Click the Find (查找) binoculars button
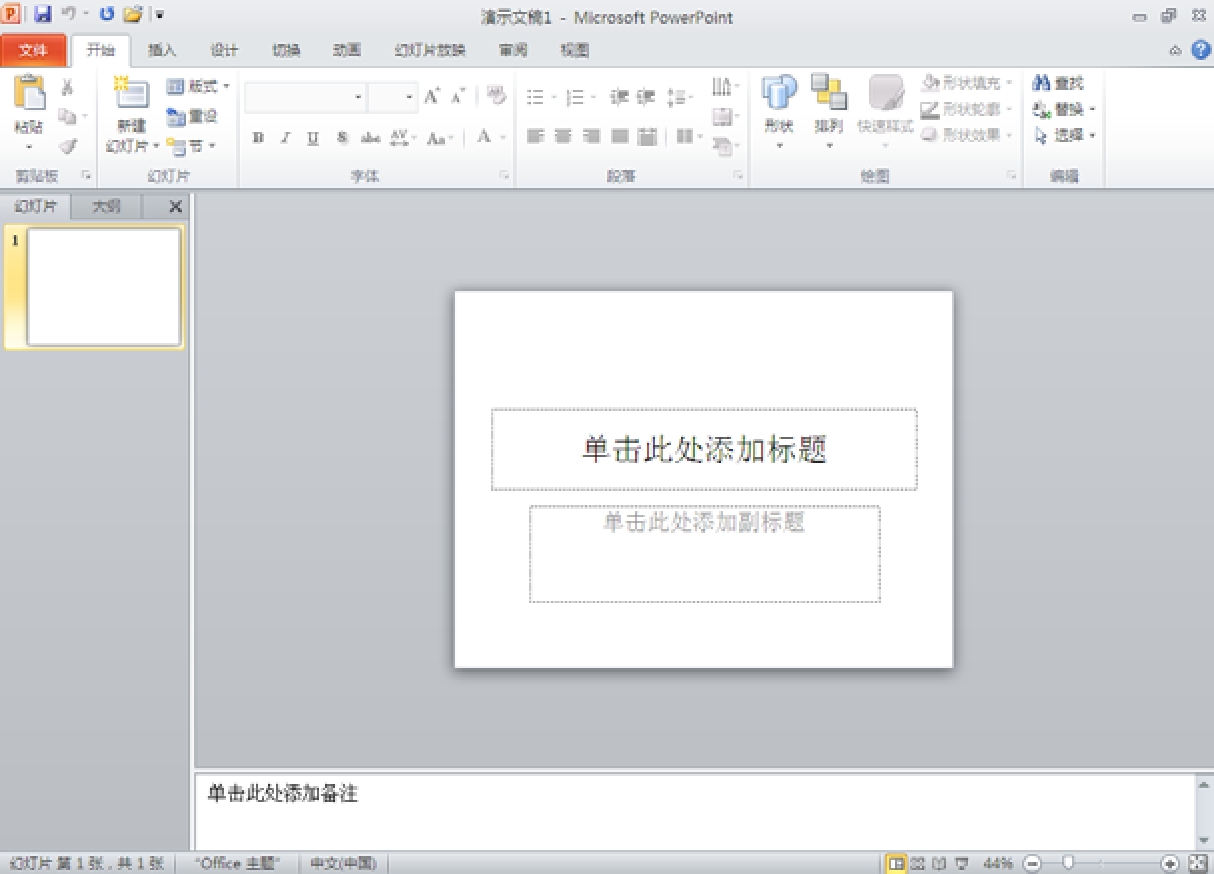The image size is (1214, 874). point(1058,83)
